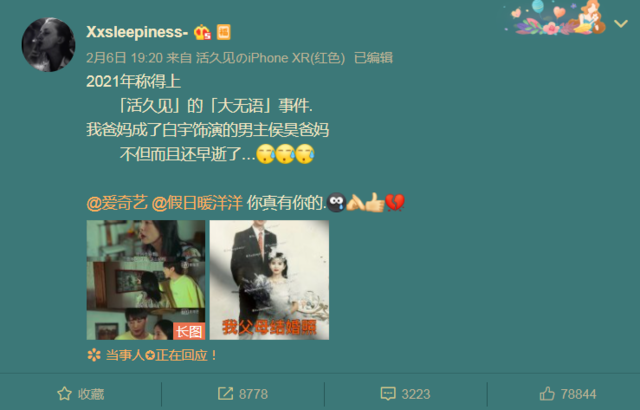
Task: Open the post options chevron menu
Action: [x=620, y=24]
